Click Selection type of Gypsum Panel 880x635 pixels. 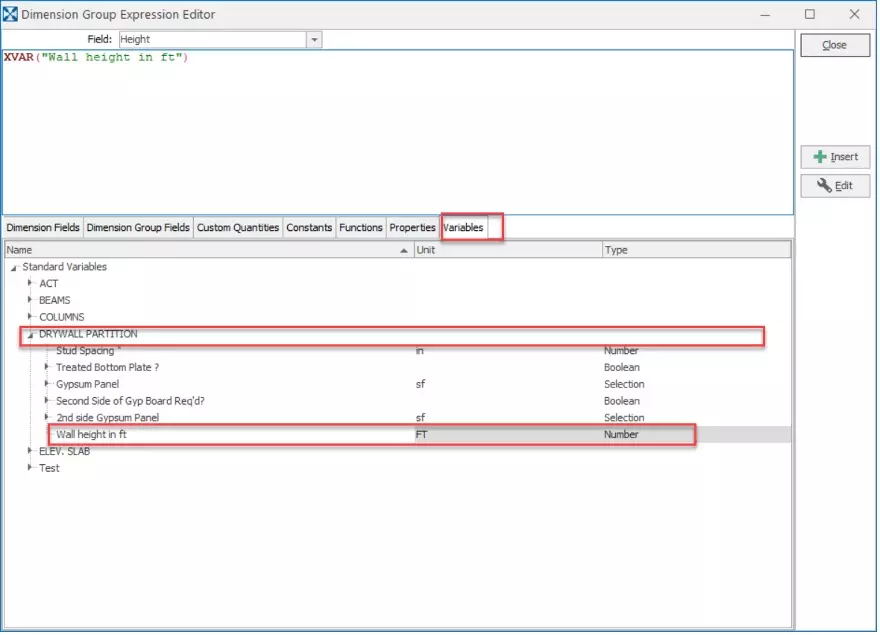624,385
